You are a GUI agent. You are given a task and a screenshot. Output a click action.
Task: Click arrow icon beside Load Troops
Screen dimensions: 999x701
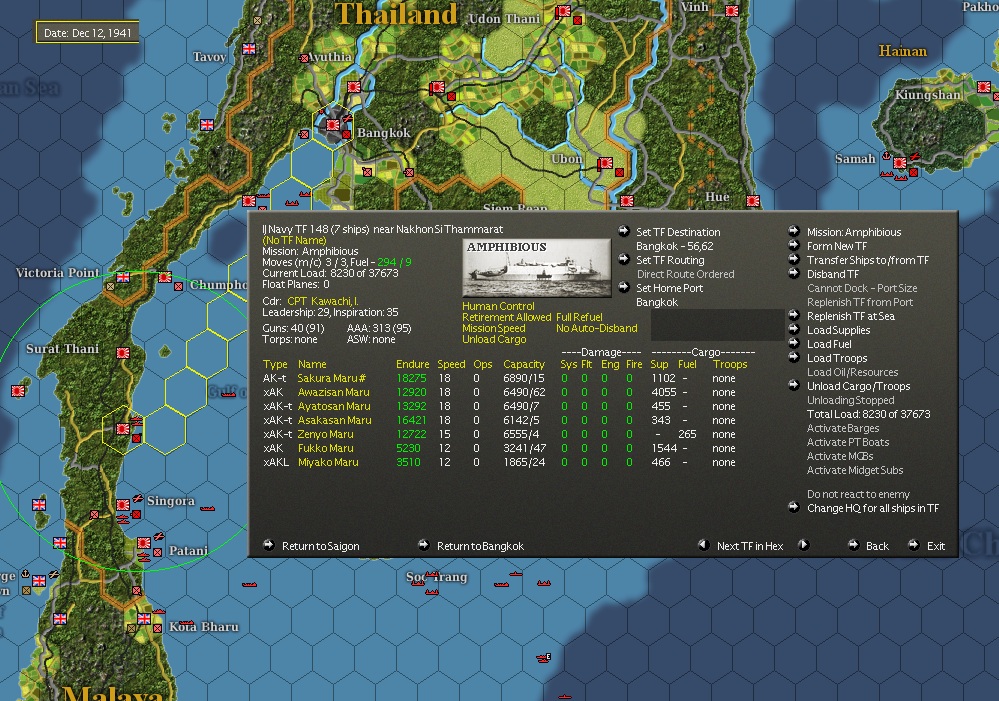(x=794, y=358)
